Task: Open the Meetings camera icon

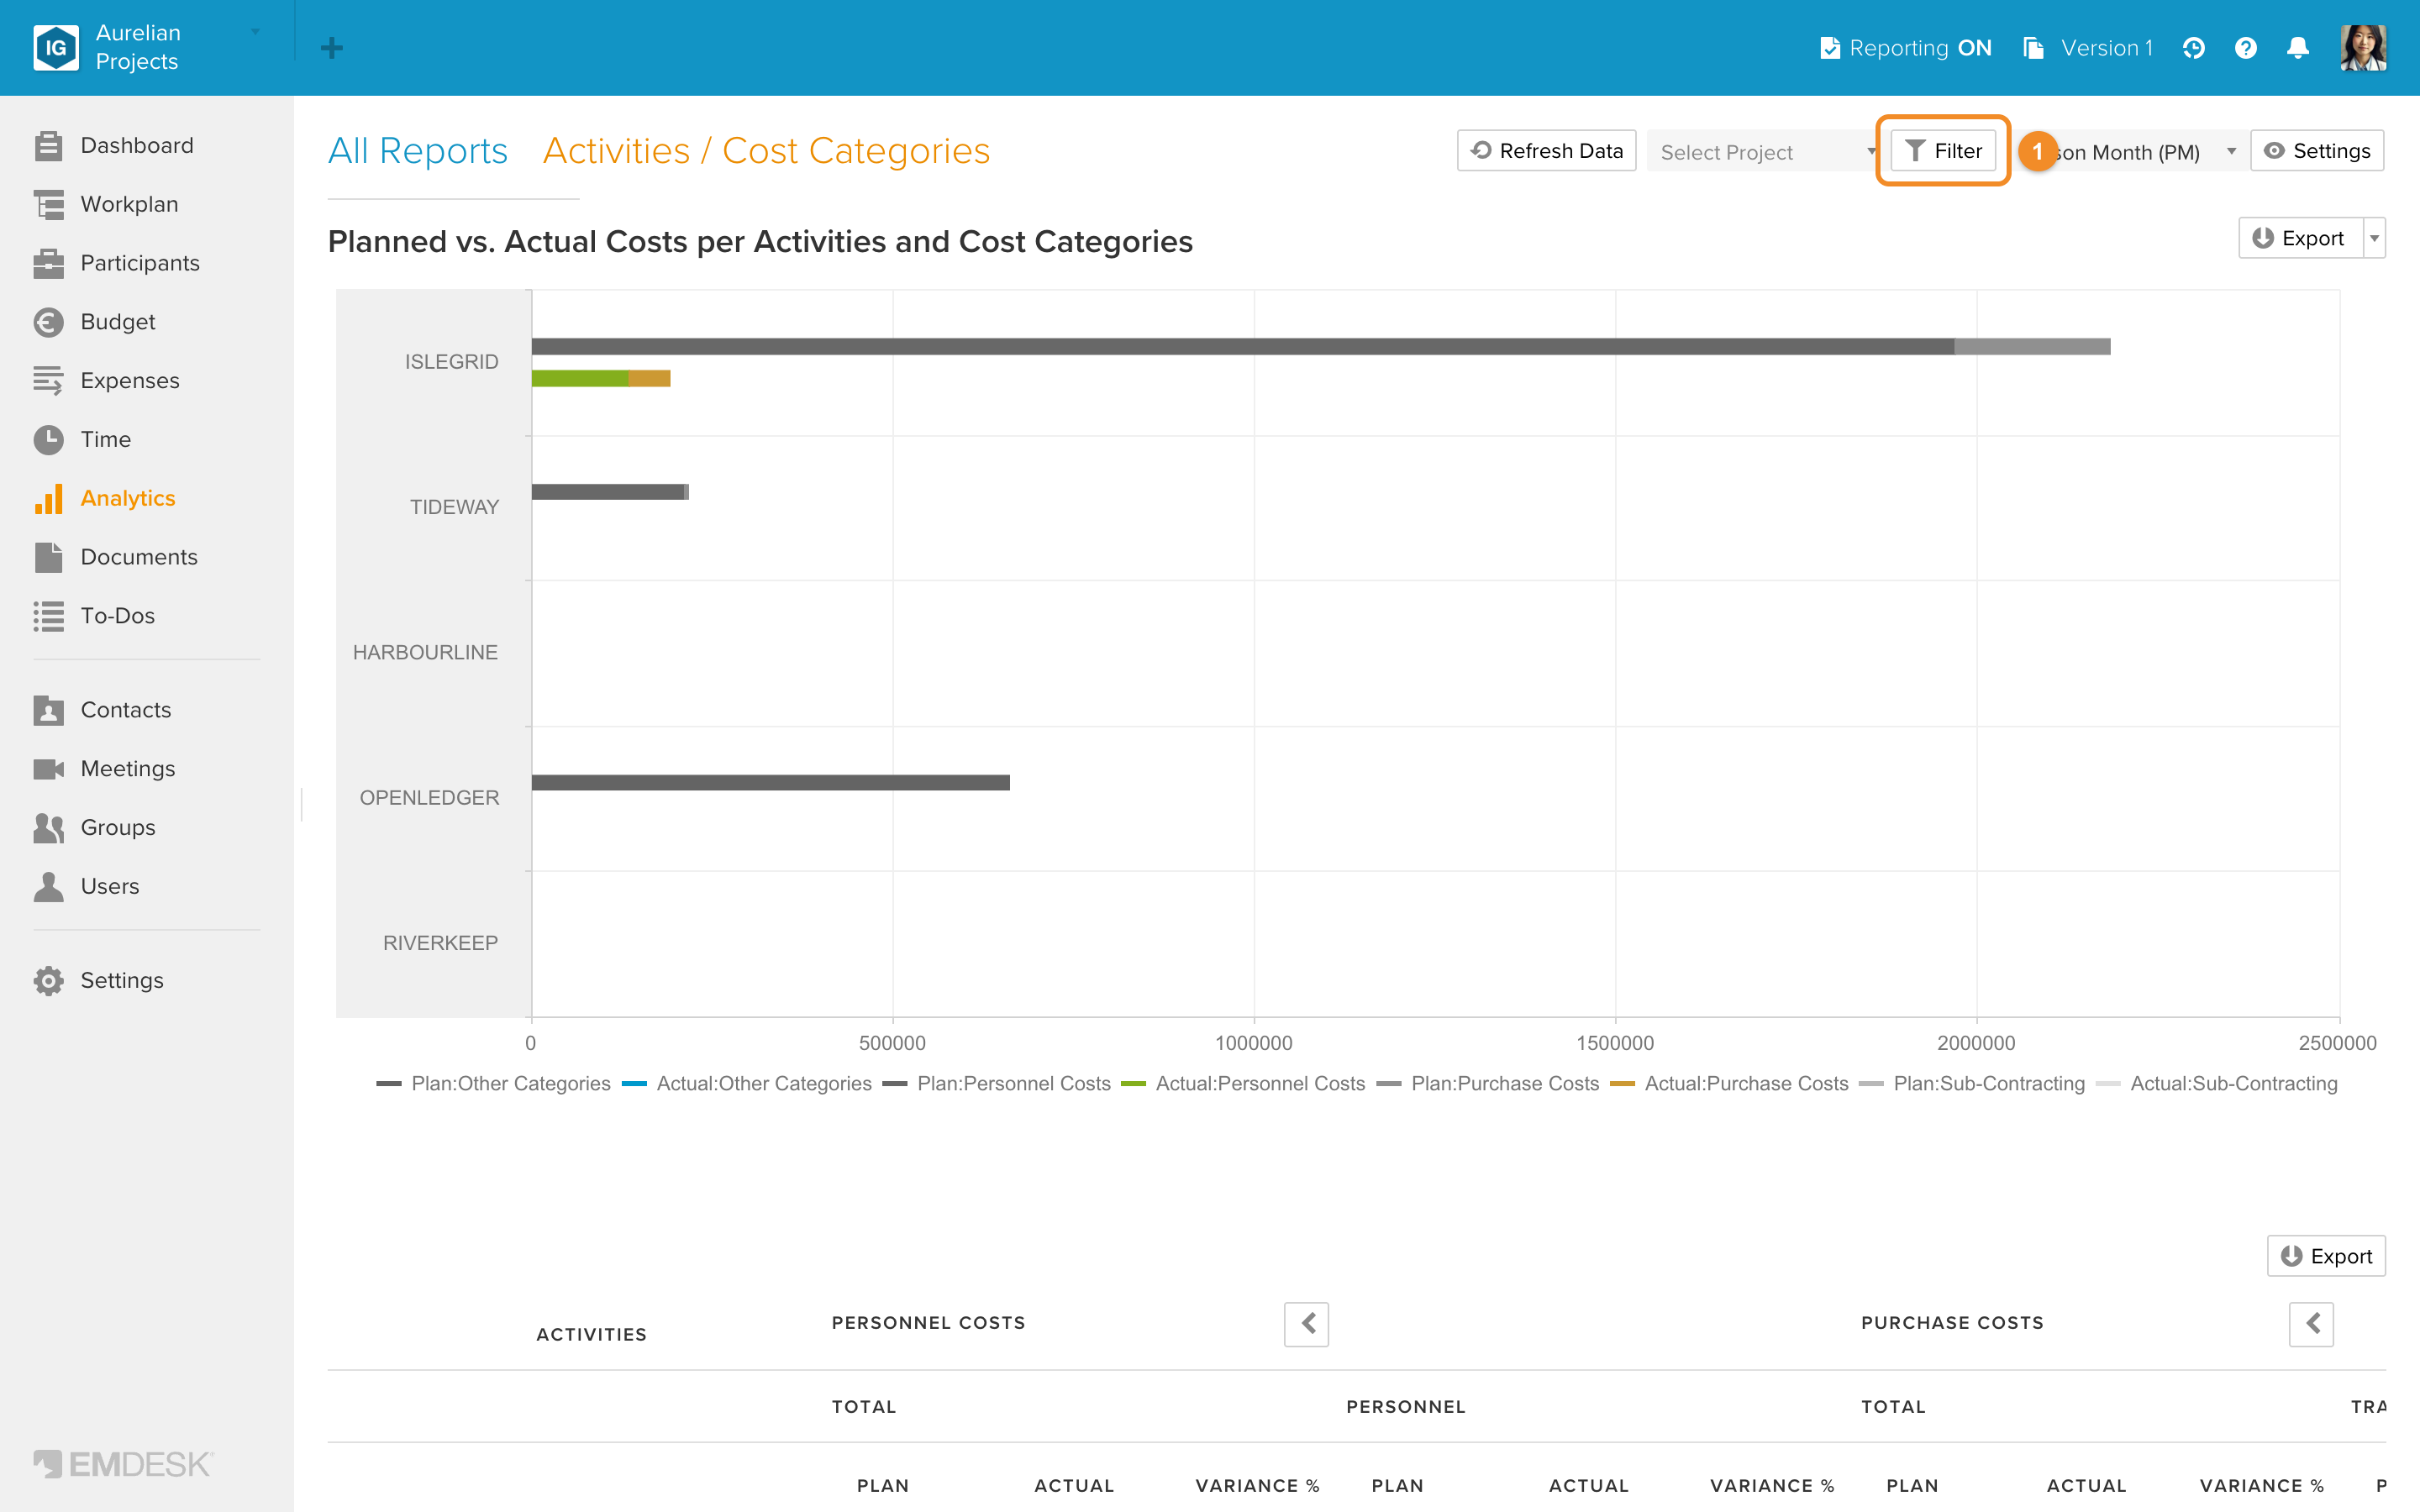Action: coord(48,769)
